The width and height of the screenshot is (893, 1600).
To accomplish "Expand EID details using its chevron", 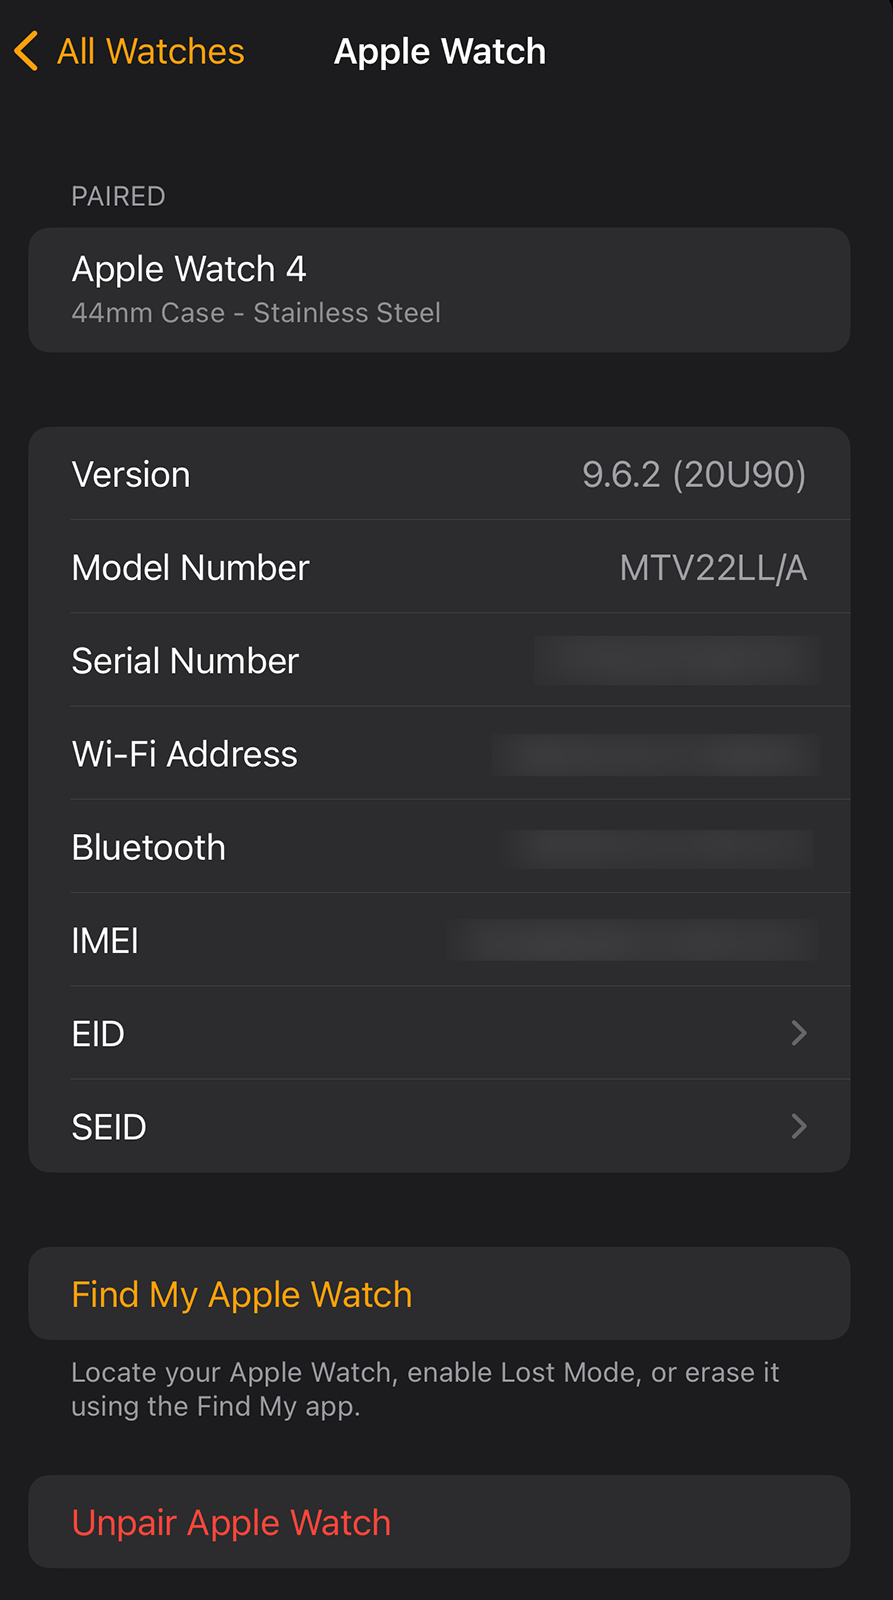I will click(x=798, y=1033).
